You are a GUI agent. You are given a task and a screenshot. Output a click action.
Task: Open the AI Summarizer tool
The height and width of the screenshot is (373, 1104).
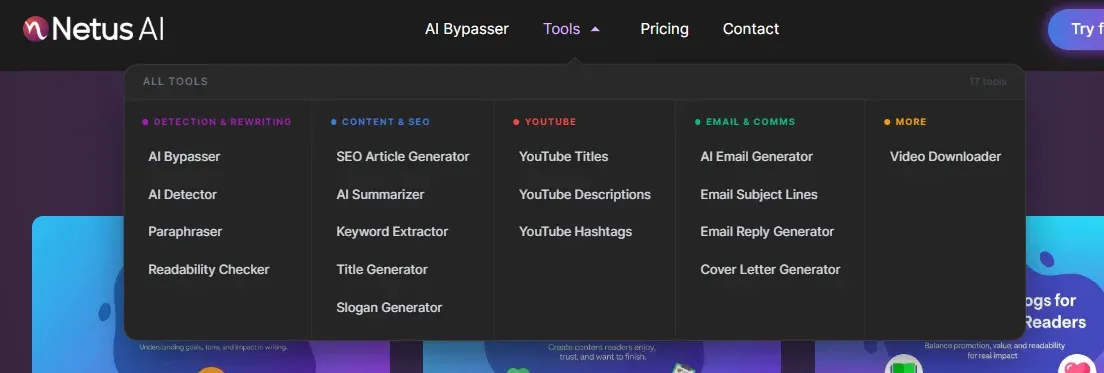click(380, 194)
